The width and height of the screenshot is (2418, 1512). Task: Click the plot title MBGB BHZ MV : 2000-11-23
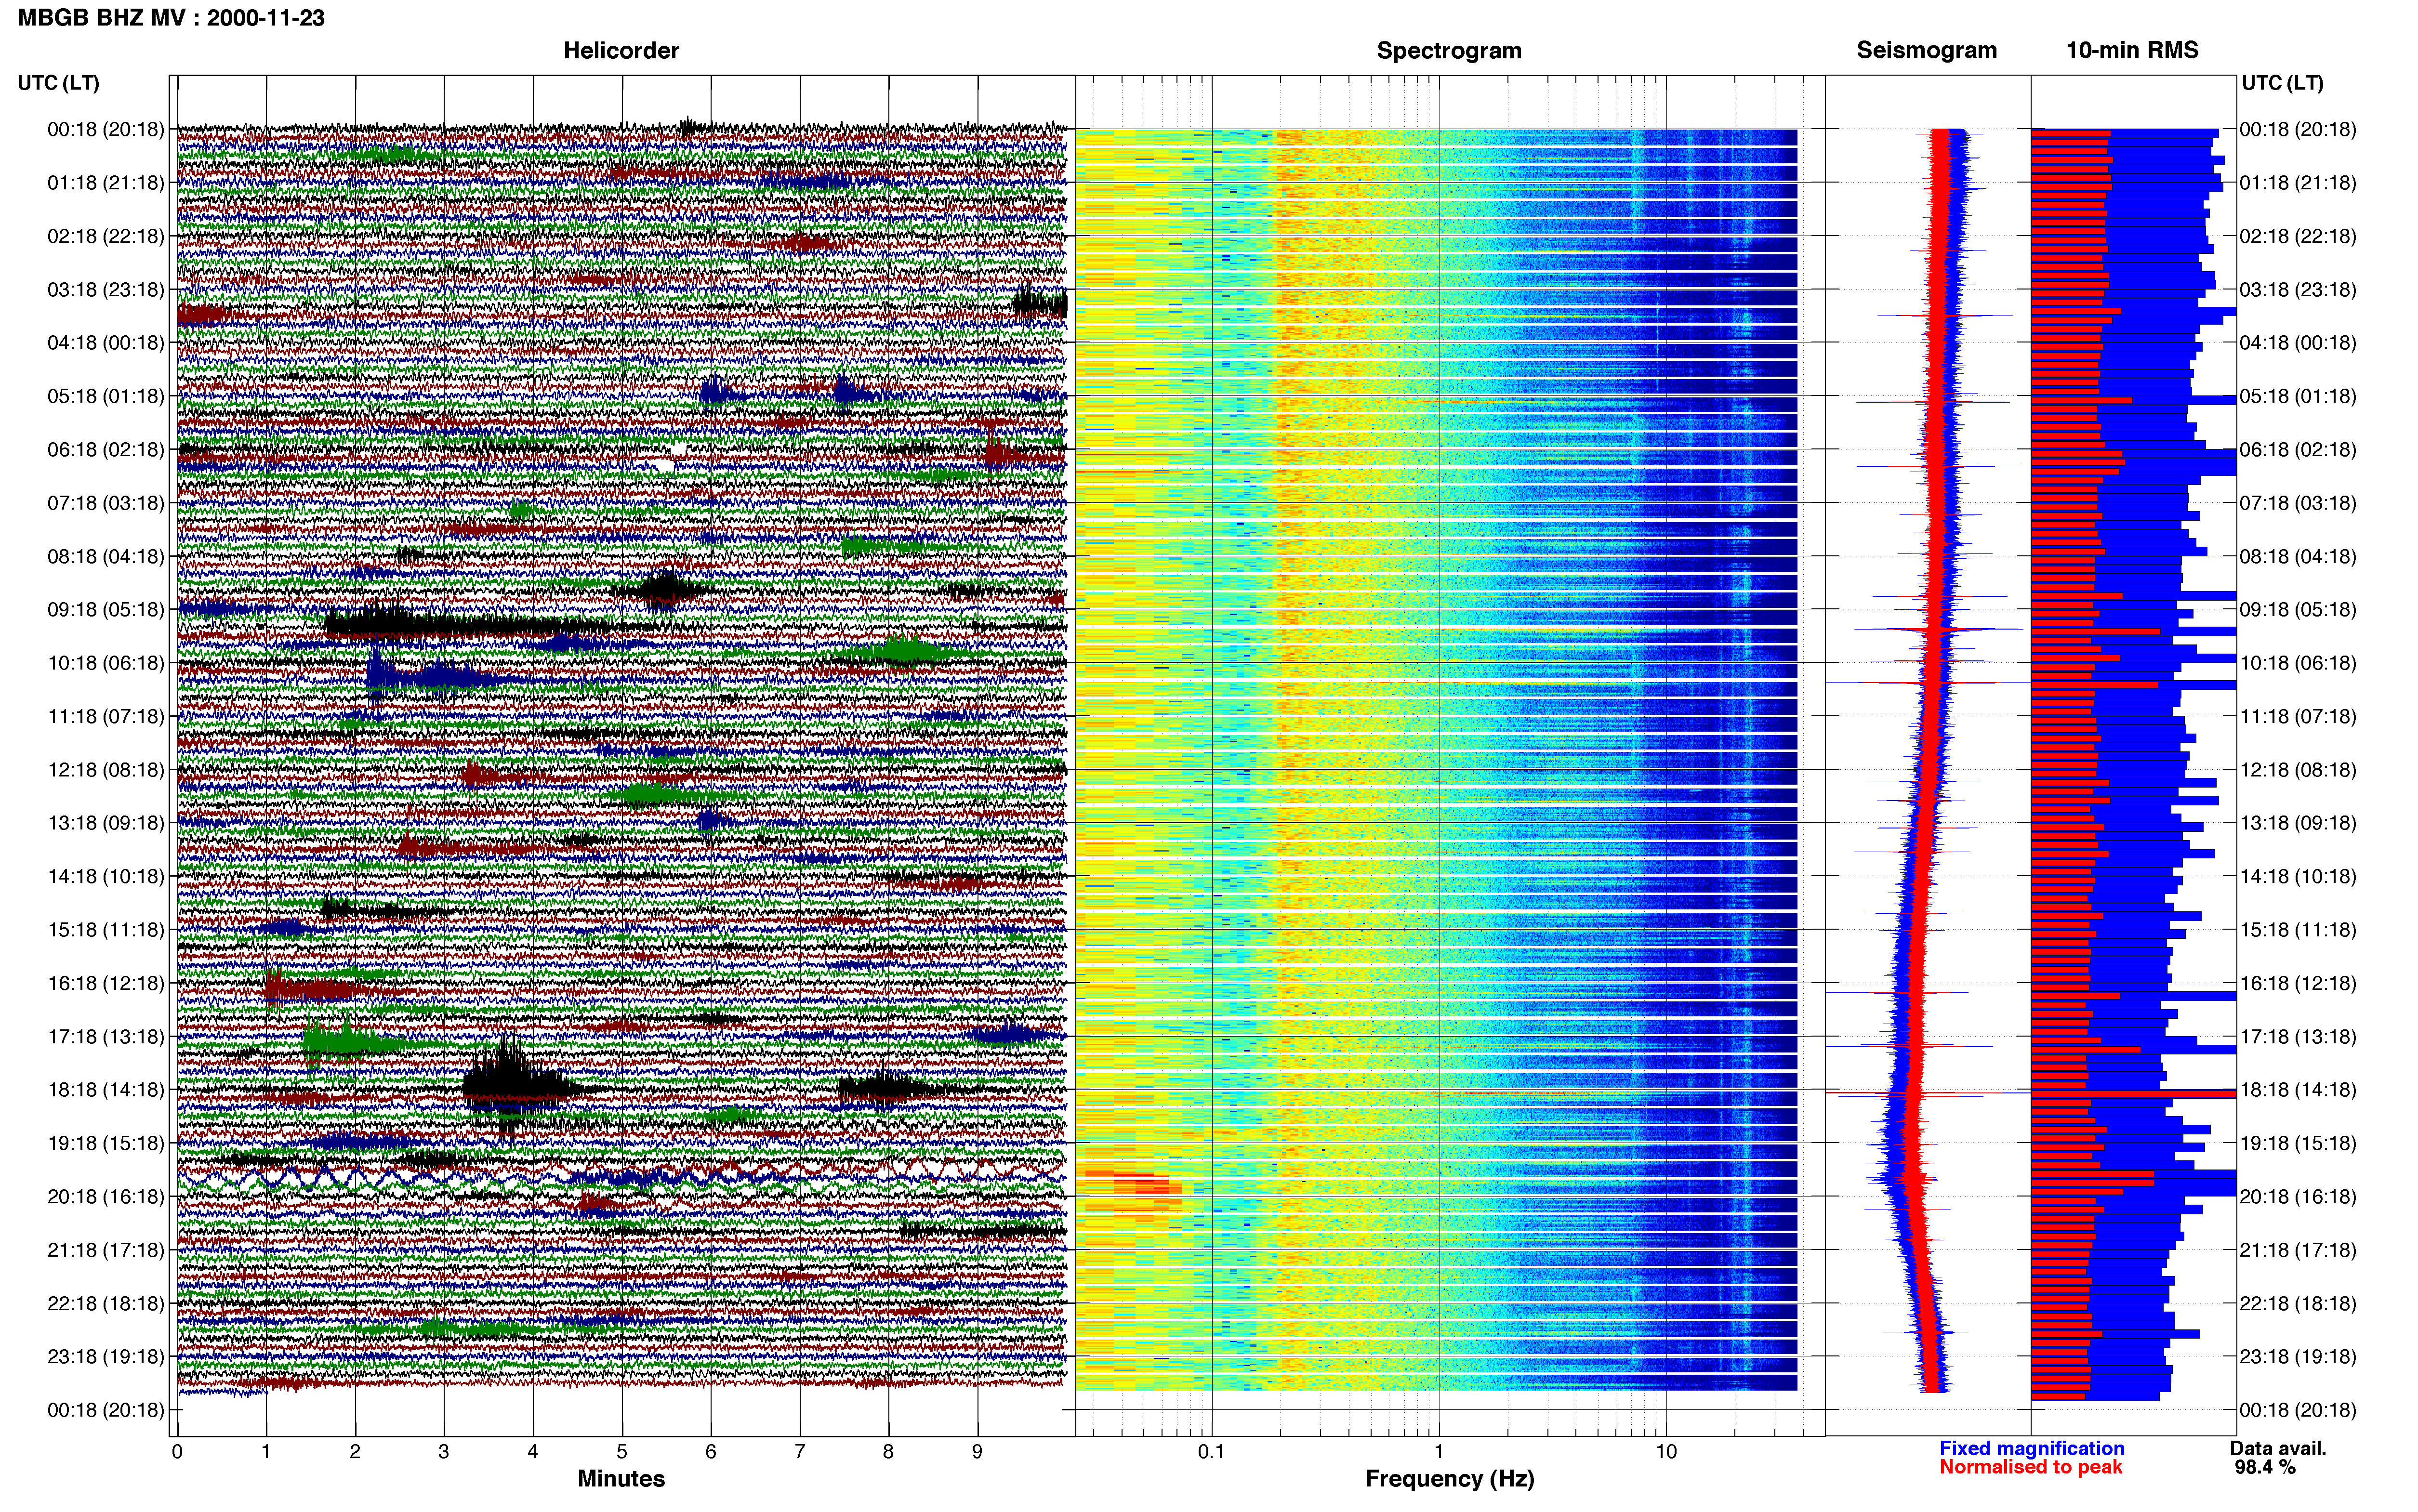pos(171,18)
